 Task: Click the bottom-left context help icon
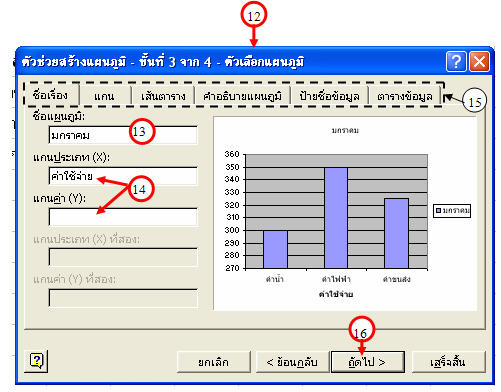pyautogui.click(x=36, y=361)
